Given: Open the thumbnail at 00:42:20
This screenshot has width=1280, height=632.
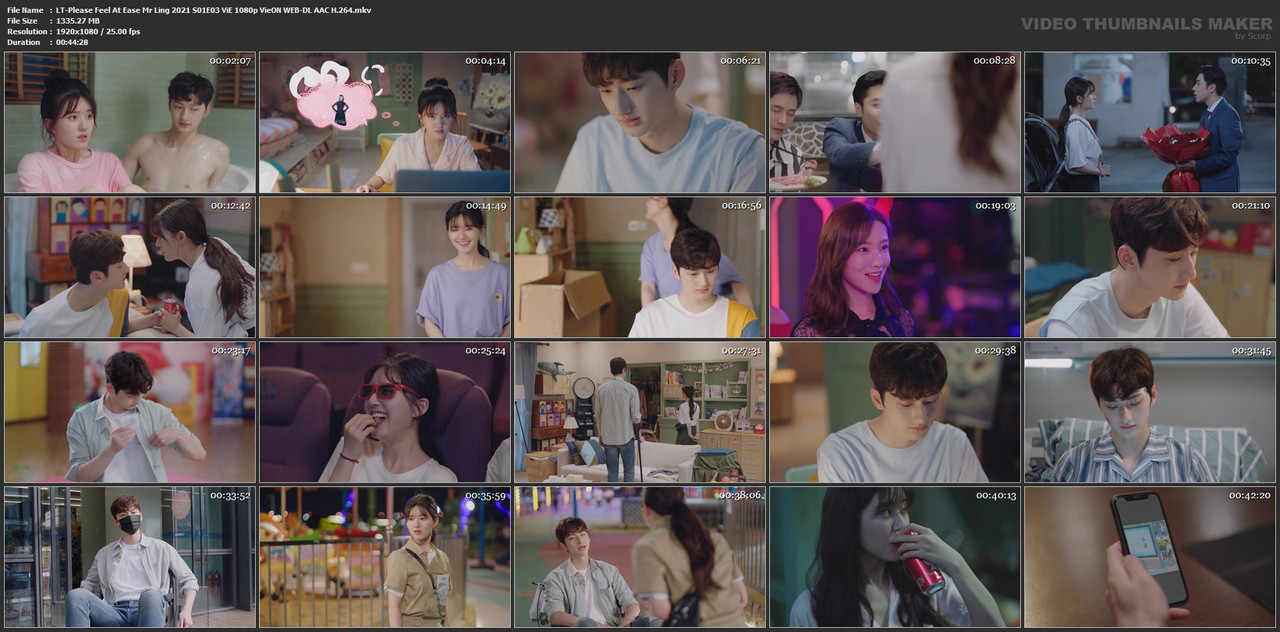Looking at the screenshot, I should click(1150, 557).
